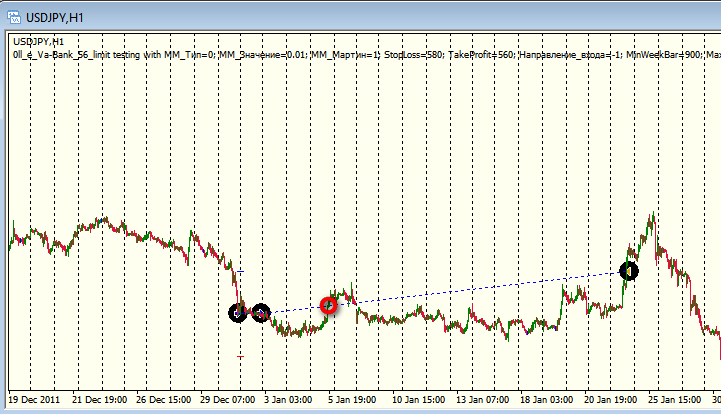Click the 25 Jan 15:00 time label
The width and height of the screenshot is (721, 414).
point(674,400)
